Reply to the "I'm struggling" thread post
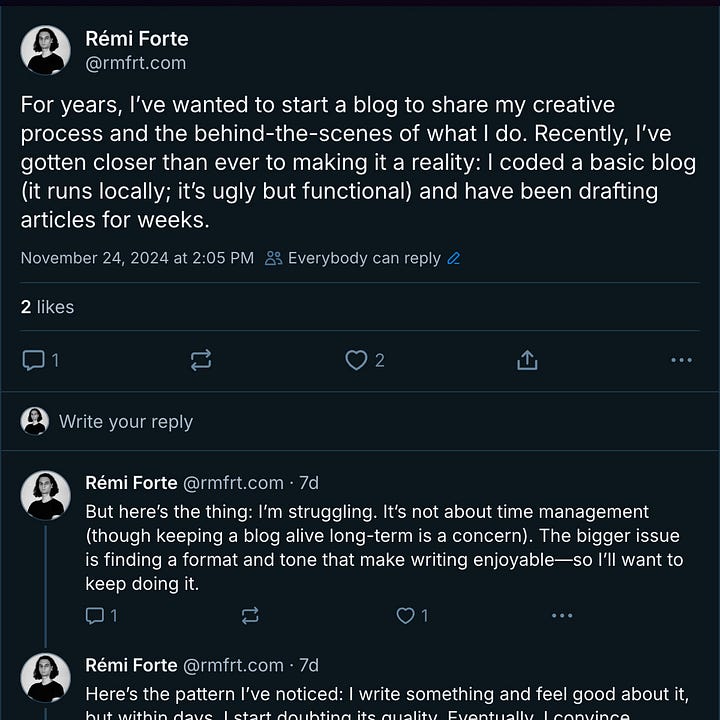720x720 pixels. point(96,616)
